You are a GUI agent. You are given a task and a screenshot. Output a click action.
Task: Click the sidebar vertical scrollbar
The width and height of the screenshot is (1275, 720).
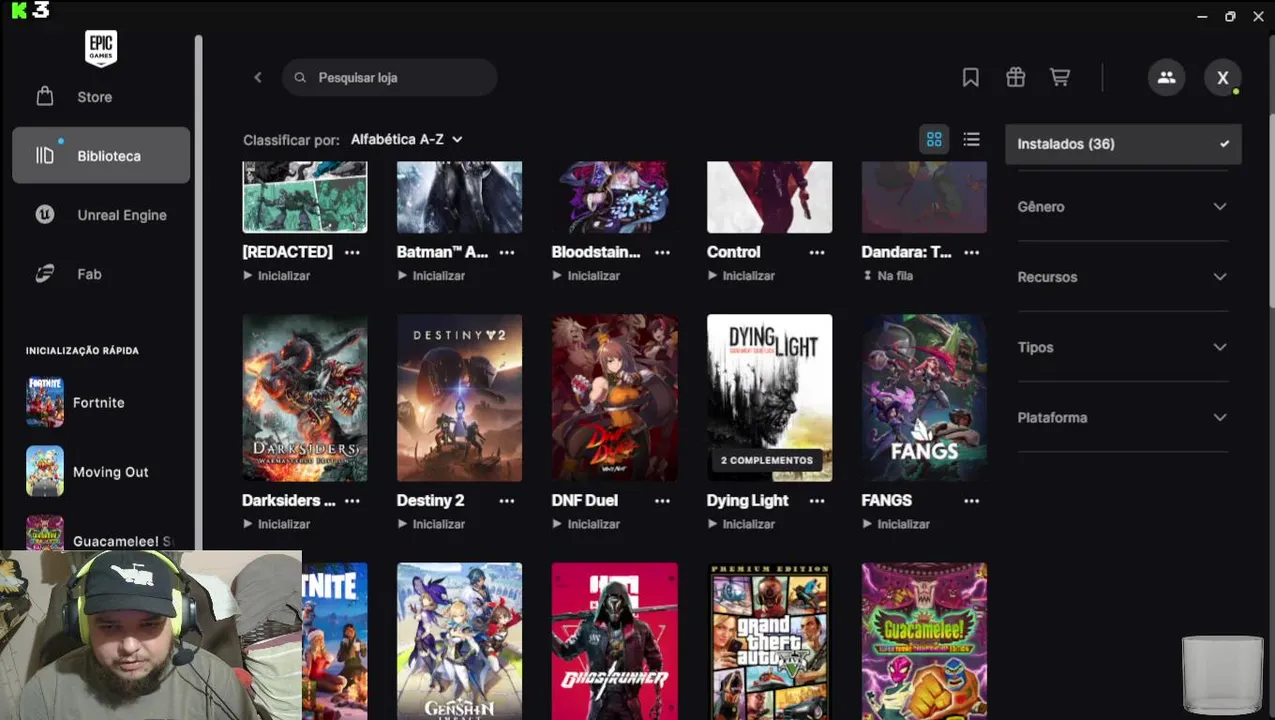coord(198,292)
